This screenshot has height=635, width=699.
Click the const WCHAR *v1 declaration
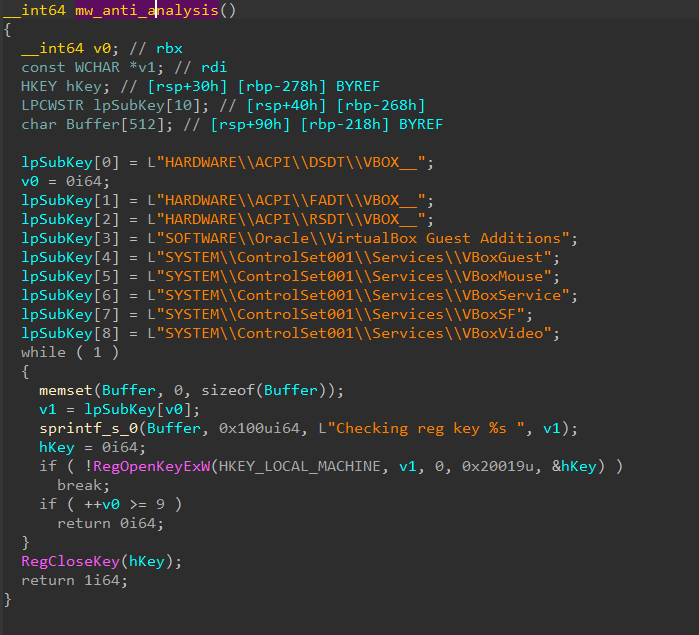(93, 67)
